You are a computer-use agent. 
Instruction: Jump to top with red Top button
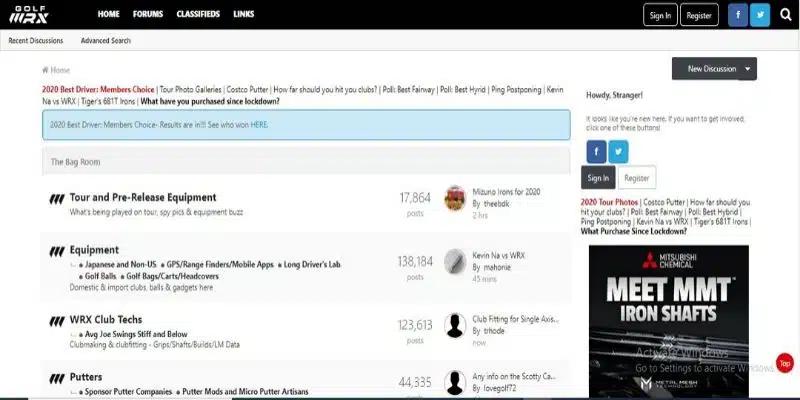785,363
